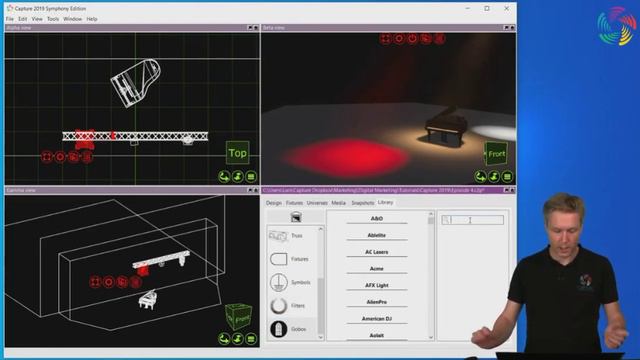Viewport: 640px width, 360px height.
Task: Click red four-arrow move icon in Beta view
Action: click(385, 39)
